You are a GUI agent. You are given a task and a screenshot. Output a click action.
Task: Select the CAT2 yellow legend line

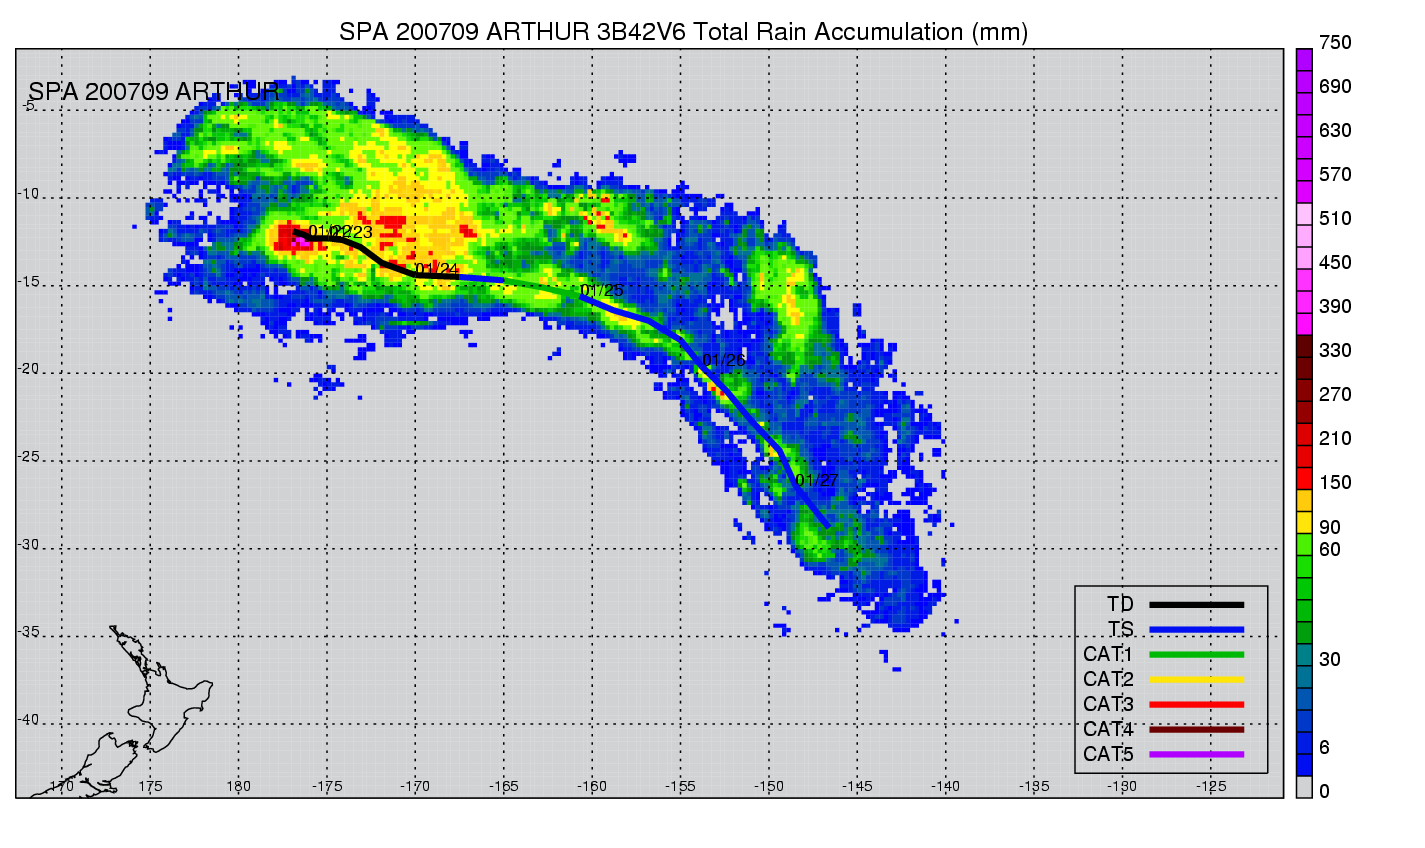tap(1196, 680)
